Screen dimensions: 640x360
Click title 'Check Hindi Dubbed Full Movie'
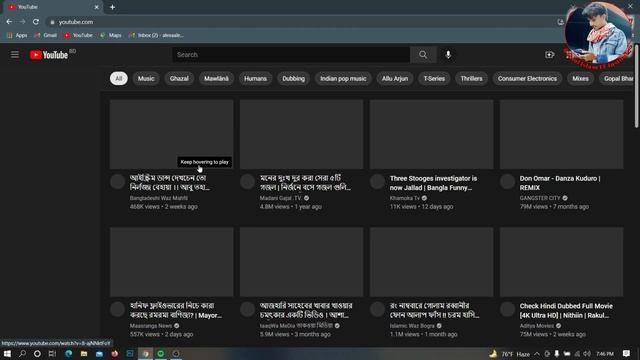click(x=566, y=311)
